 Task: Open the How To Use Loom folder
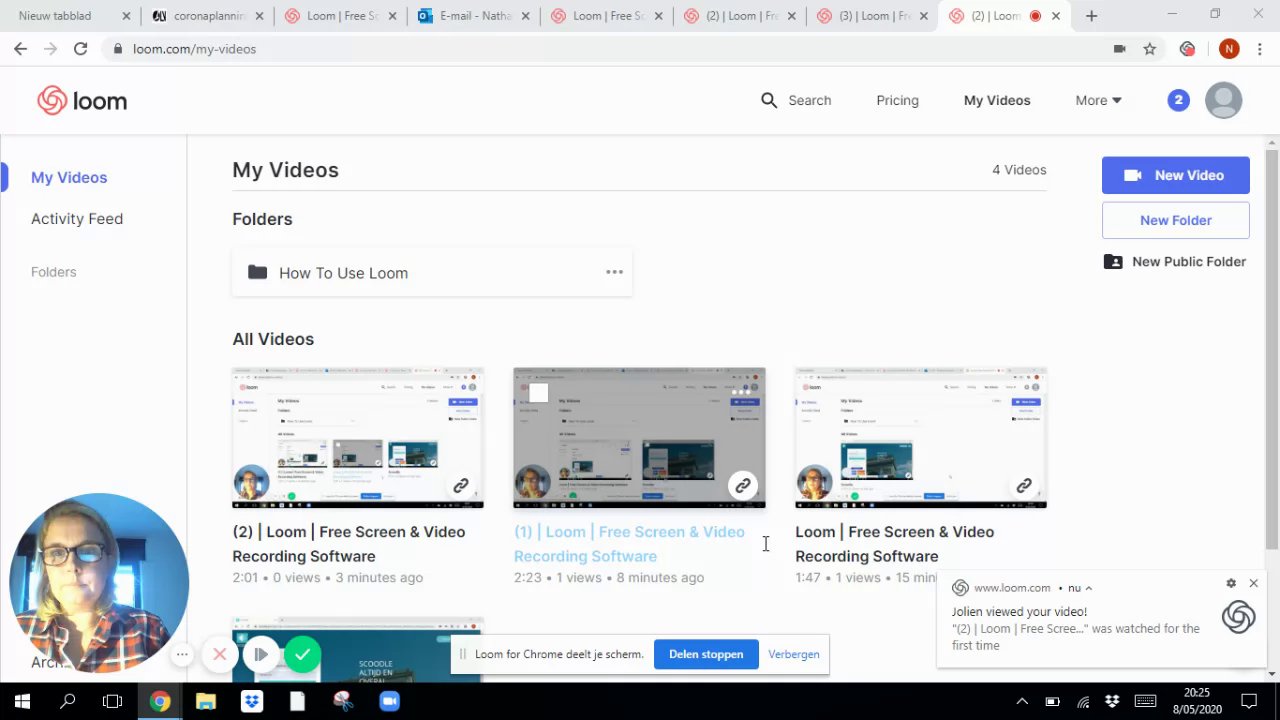coord(431,272)
